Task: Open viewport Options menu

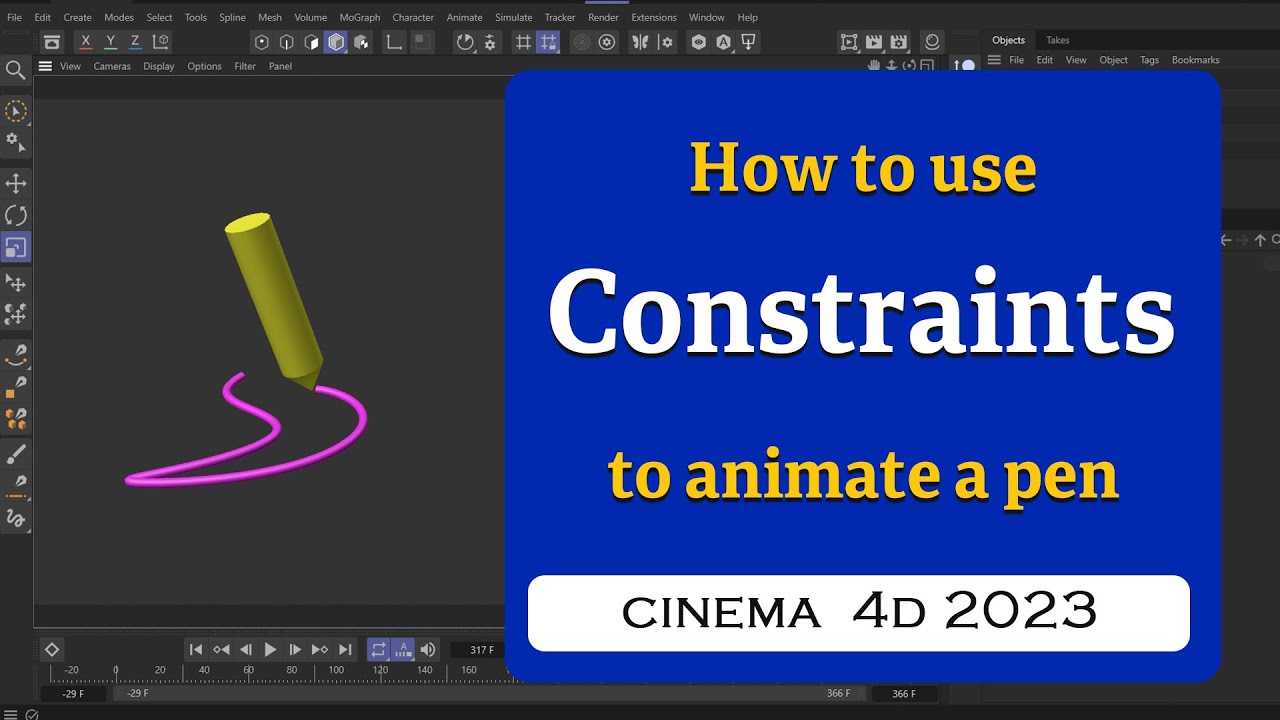Action: coord(205,66)
